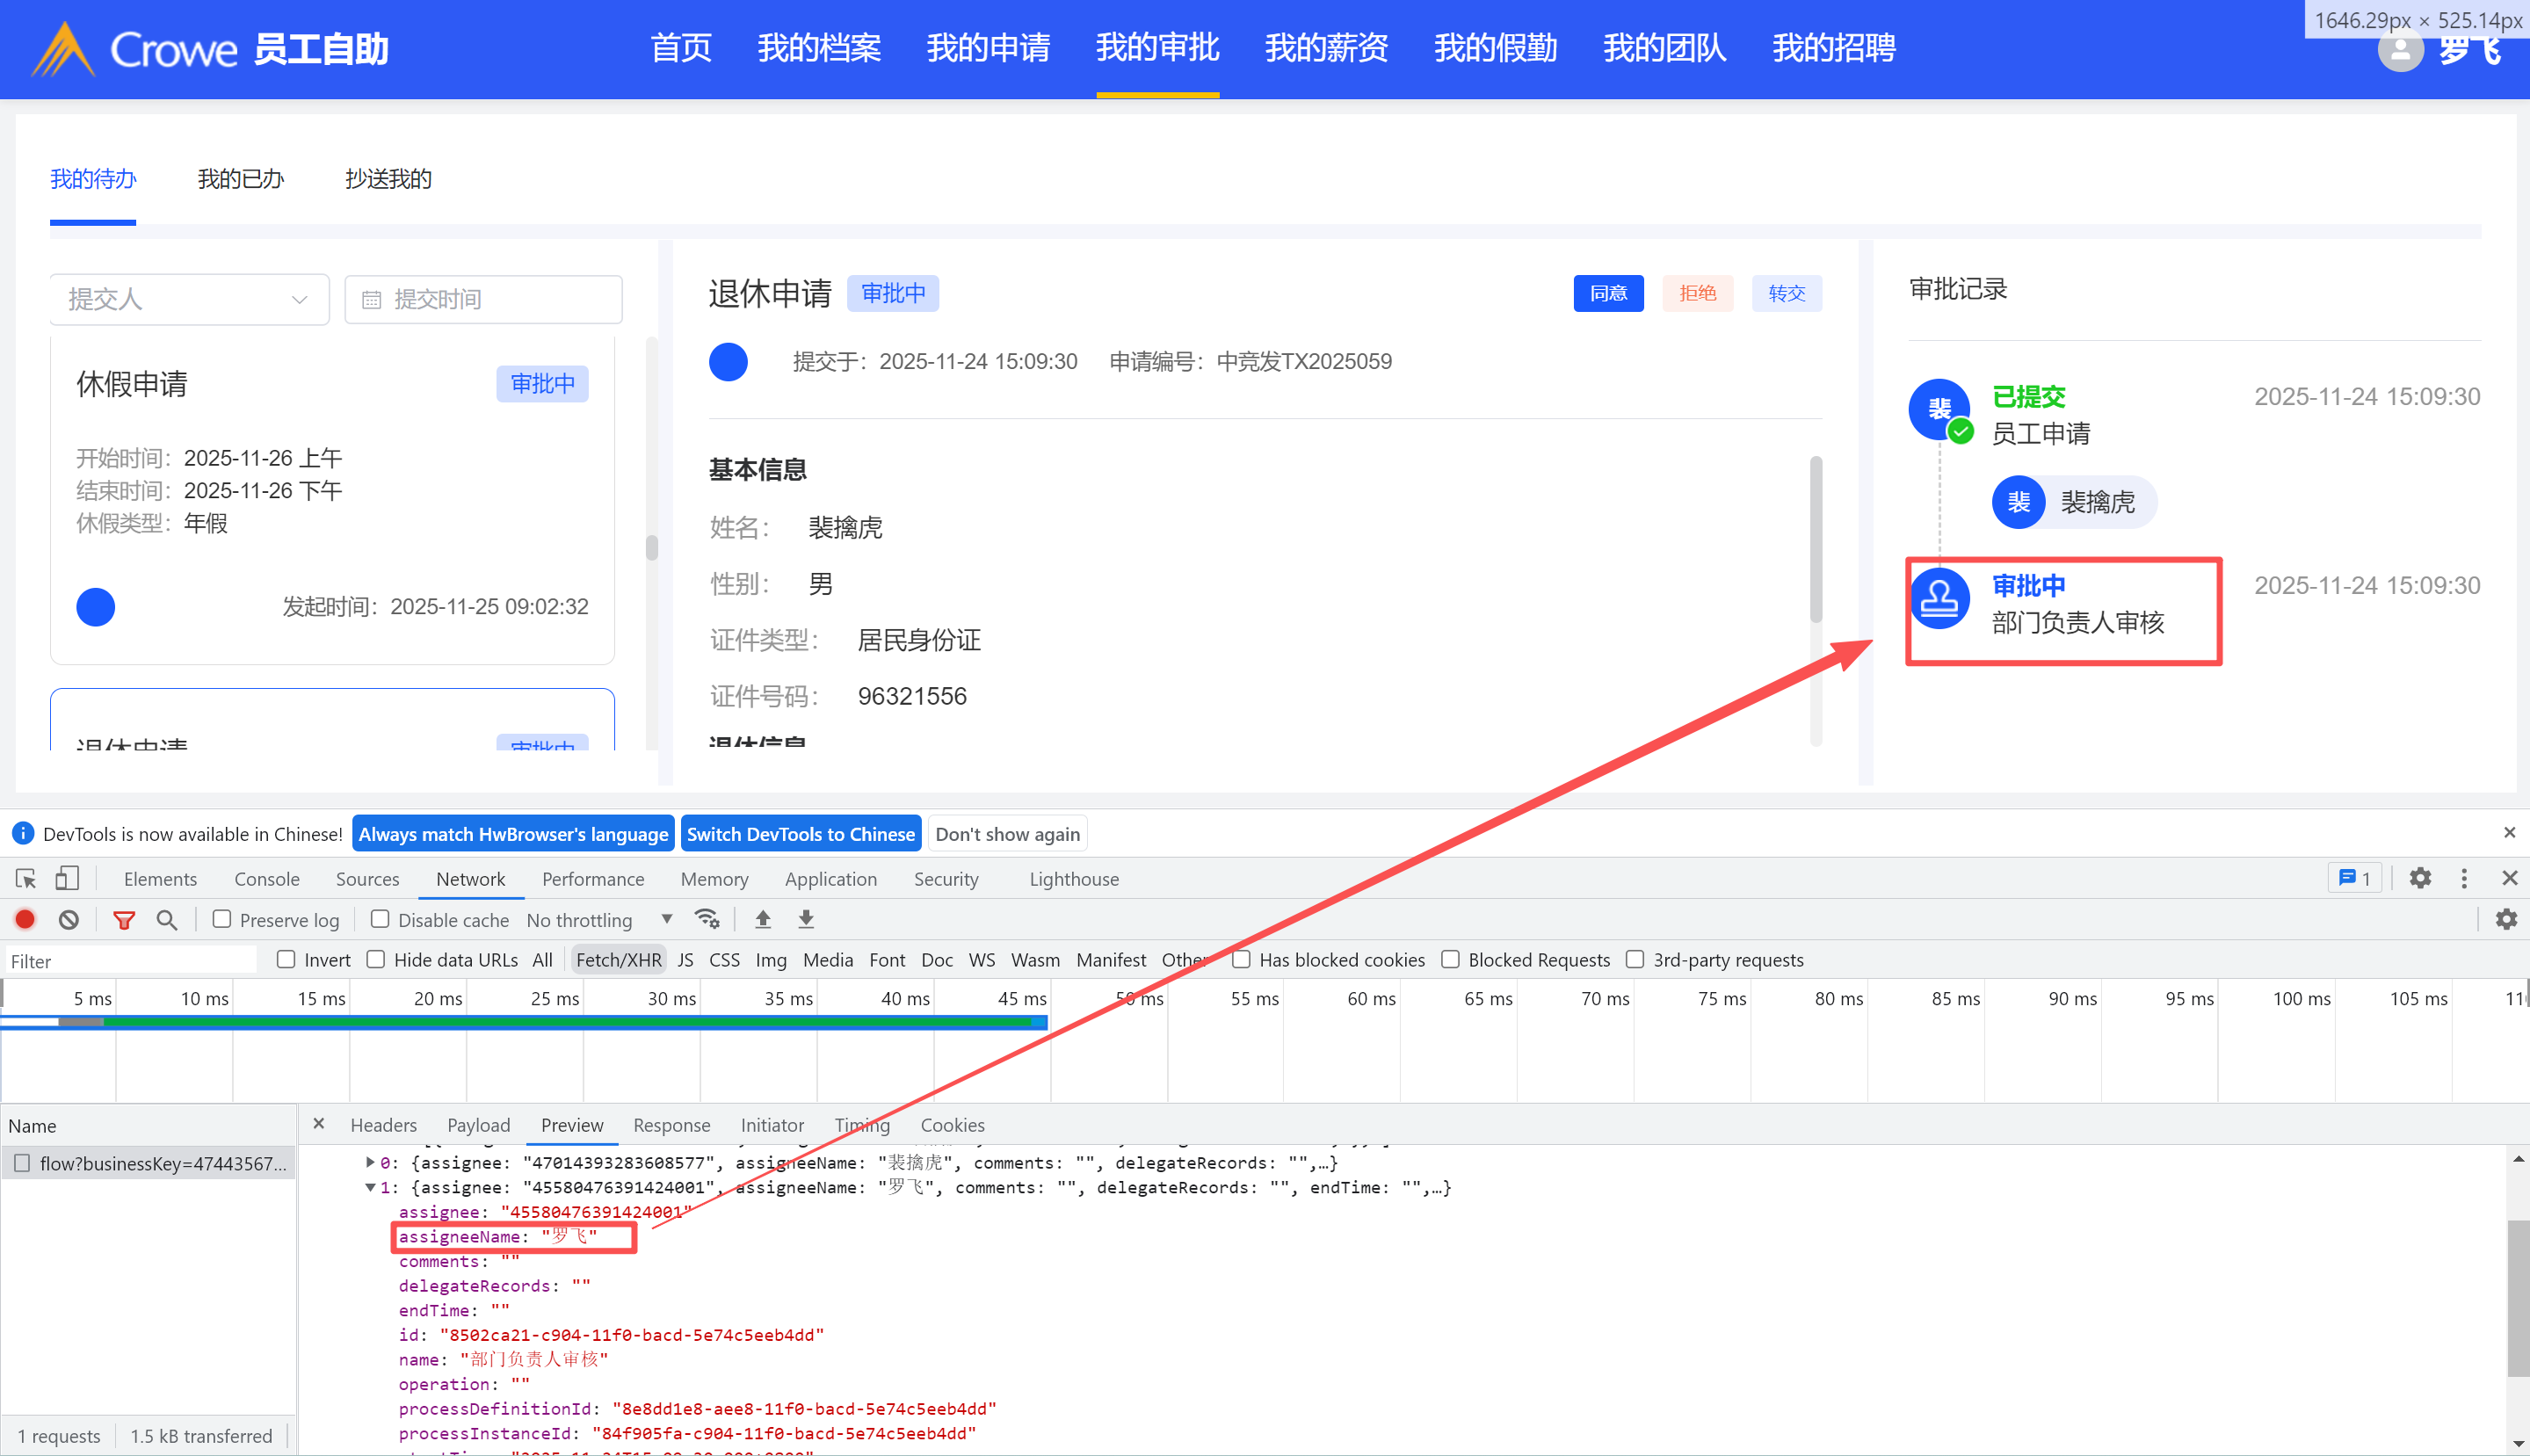The width and height of the screenshot is (2530, 1456).
Task: Open the 提交人 dropdown selector
Action: (189, 299)
